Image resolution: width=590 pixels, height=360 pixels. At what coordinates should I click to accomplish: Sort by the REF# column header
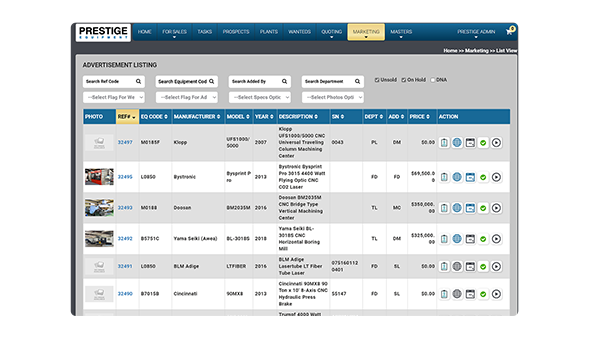point(127,117)
